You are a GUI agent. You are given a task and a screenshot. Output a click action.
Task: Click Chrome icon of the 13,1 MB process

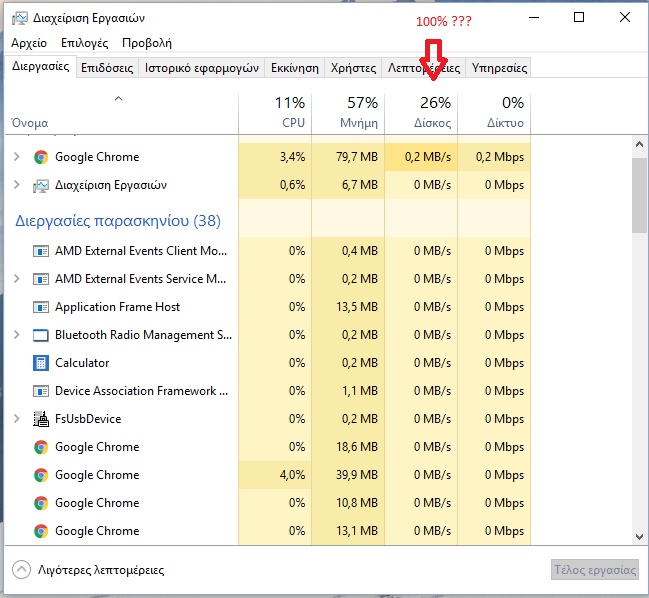coord(41,531)
